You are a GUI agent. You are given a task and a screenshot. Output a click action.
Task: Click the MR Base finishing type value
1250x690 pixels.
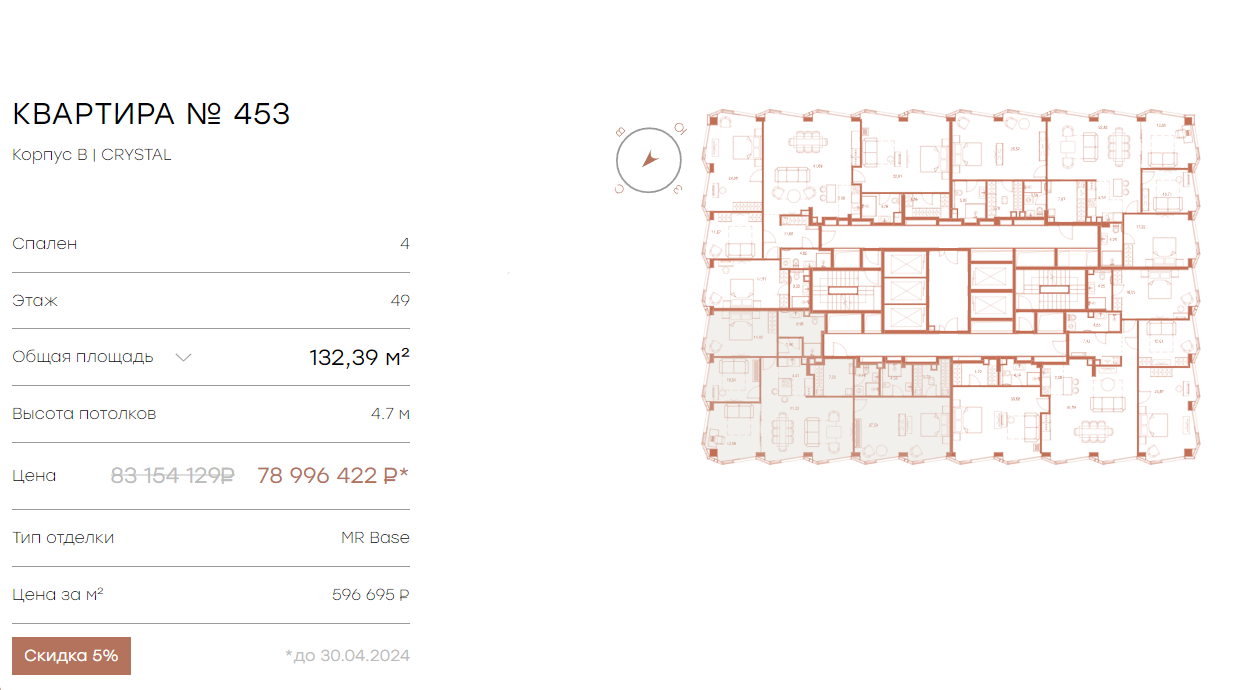(375, 537)
